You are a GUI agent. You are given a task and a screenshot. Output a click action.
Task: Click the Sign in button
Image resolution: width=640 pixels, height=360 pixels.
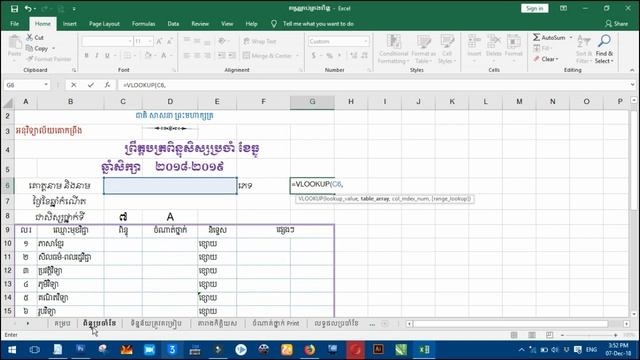pyautogui.click(x=534, y=8)
